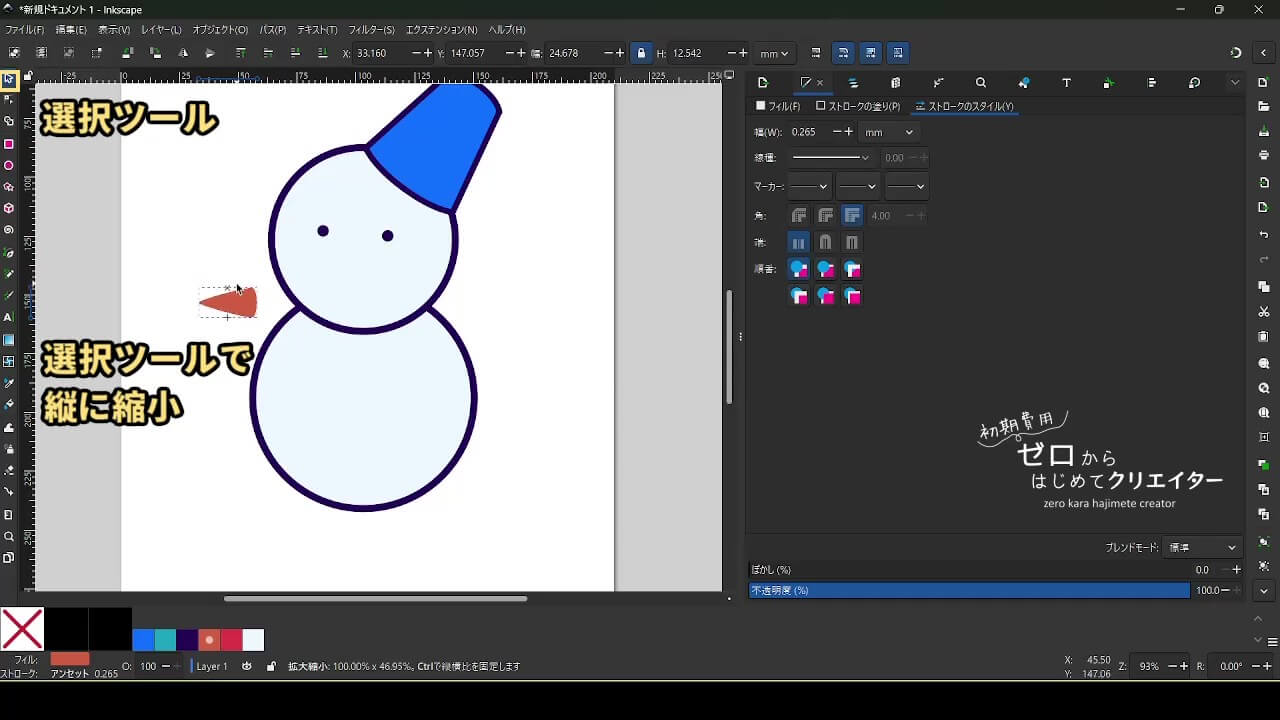Image resolution: width=1280 pixels, height=720 pixels.
Task: Select the Rectangle tool in the toolbox
Action: click(x=9, y=144)
